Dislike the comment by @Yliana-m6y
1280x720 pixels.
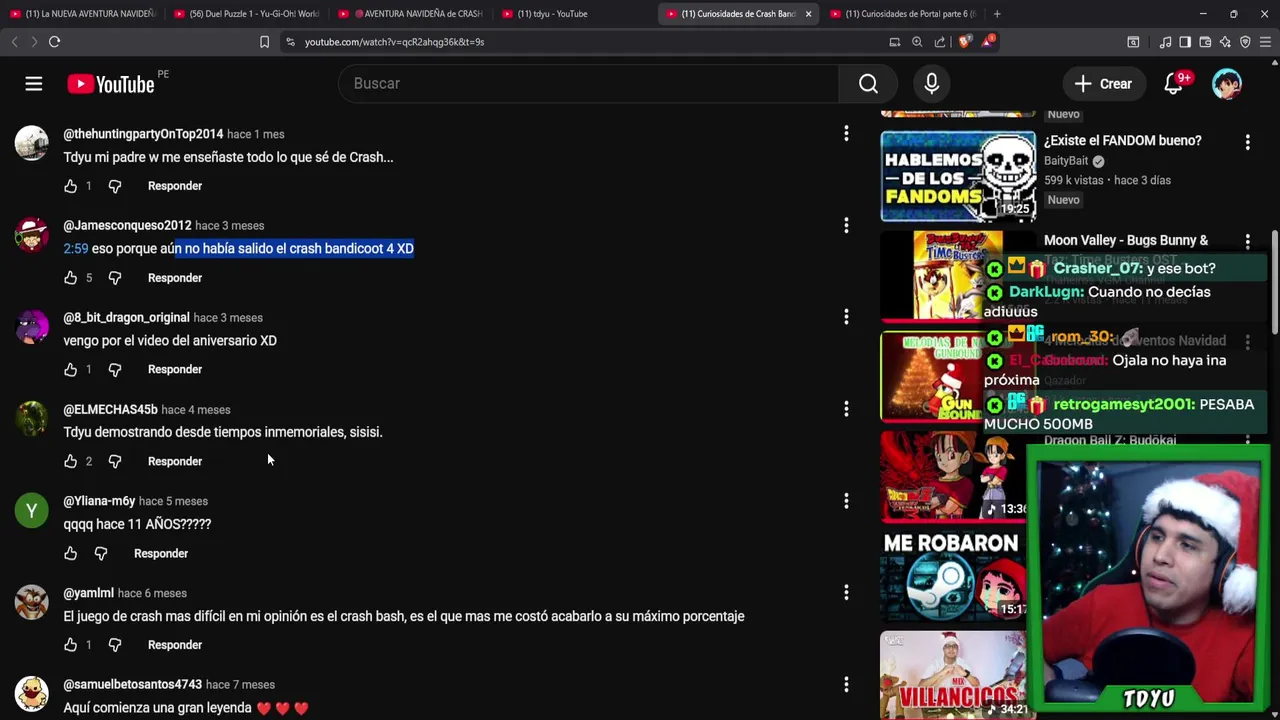100,554
